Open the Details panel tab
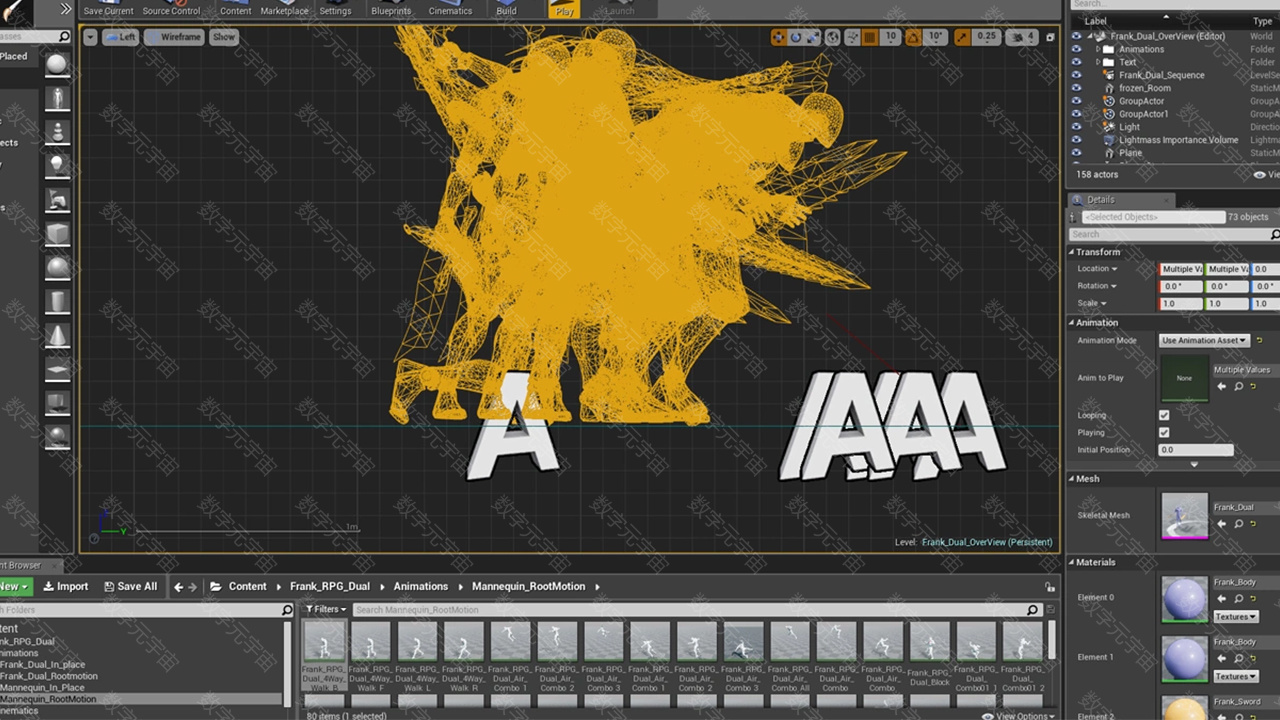Viewport: 1280px width, 720px height. click(1100, 200)
